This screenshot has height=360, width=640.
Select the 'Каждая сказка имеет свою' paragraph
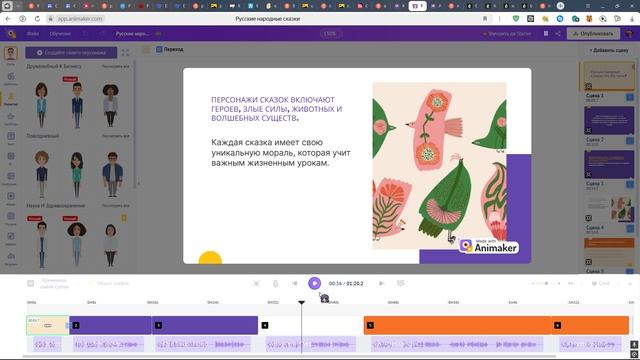[281, 153]
